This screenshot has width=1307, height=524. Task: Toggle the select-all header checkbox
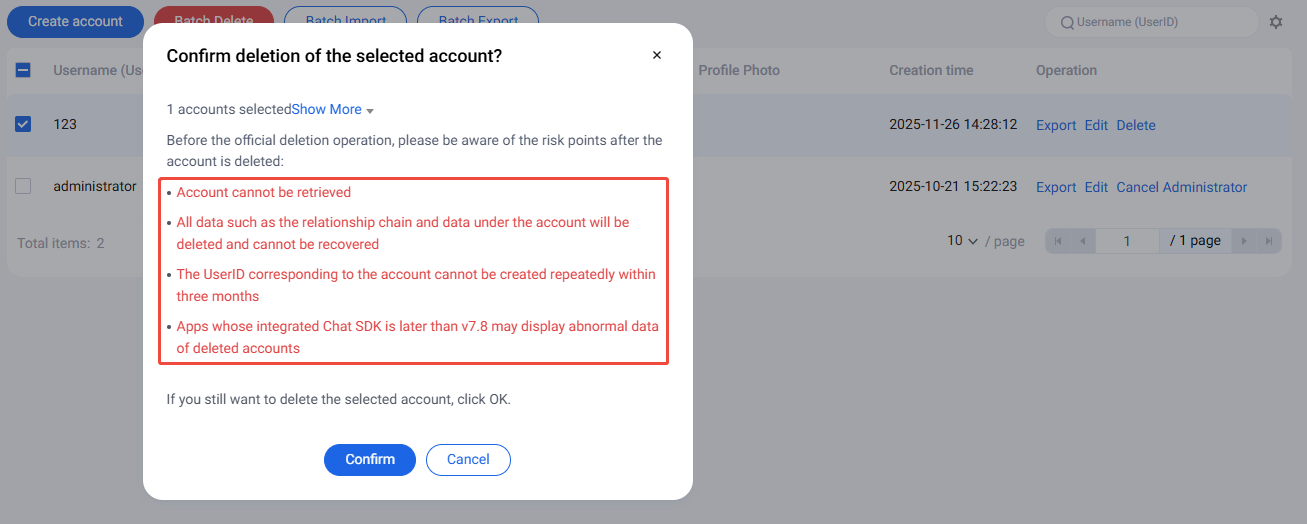[x=24, y=70]
